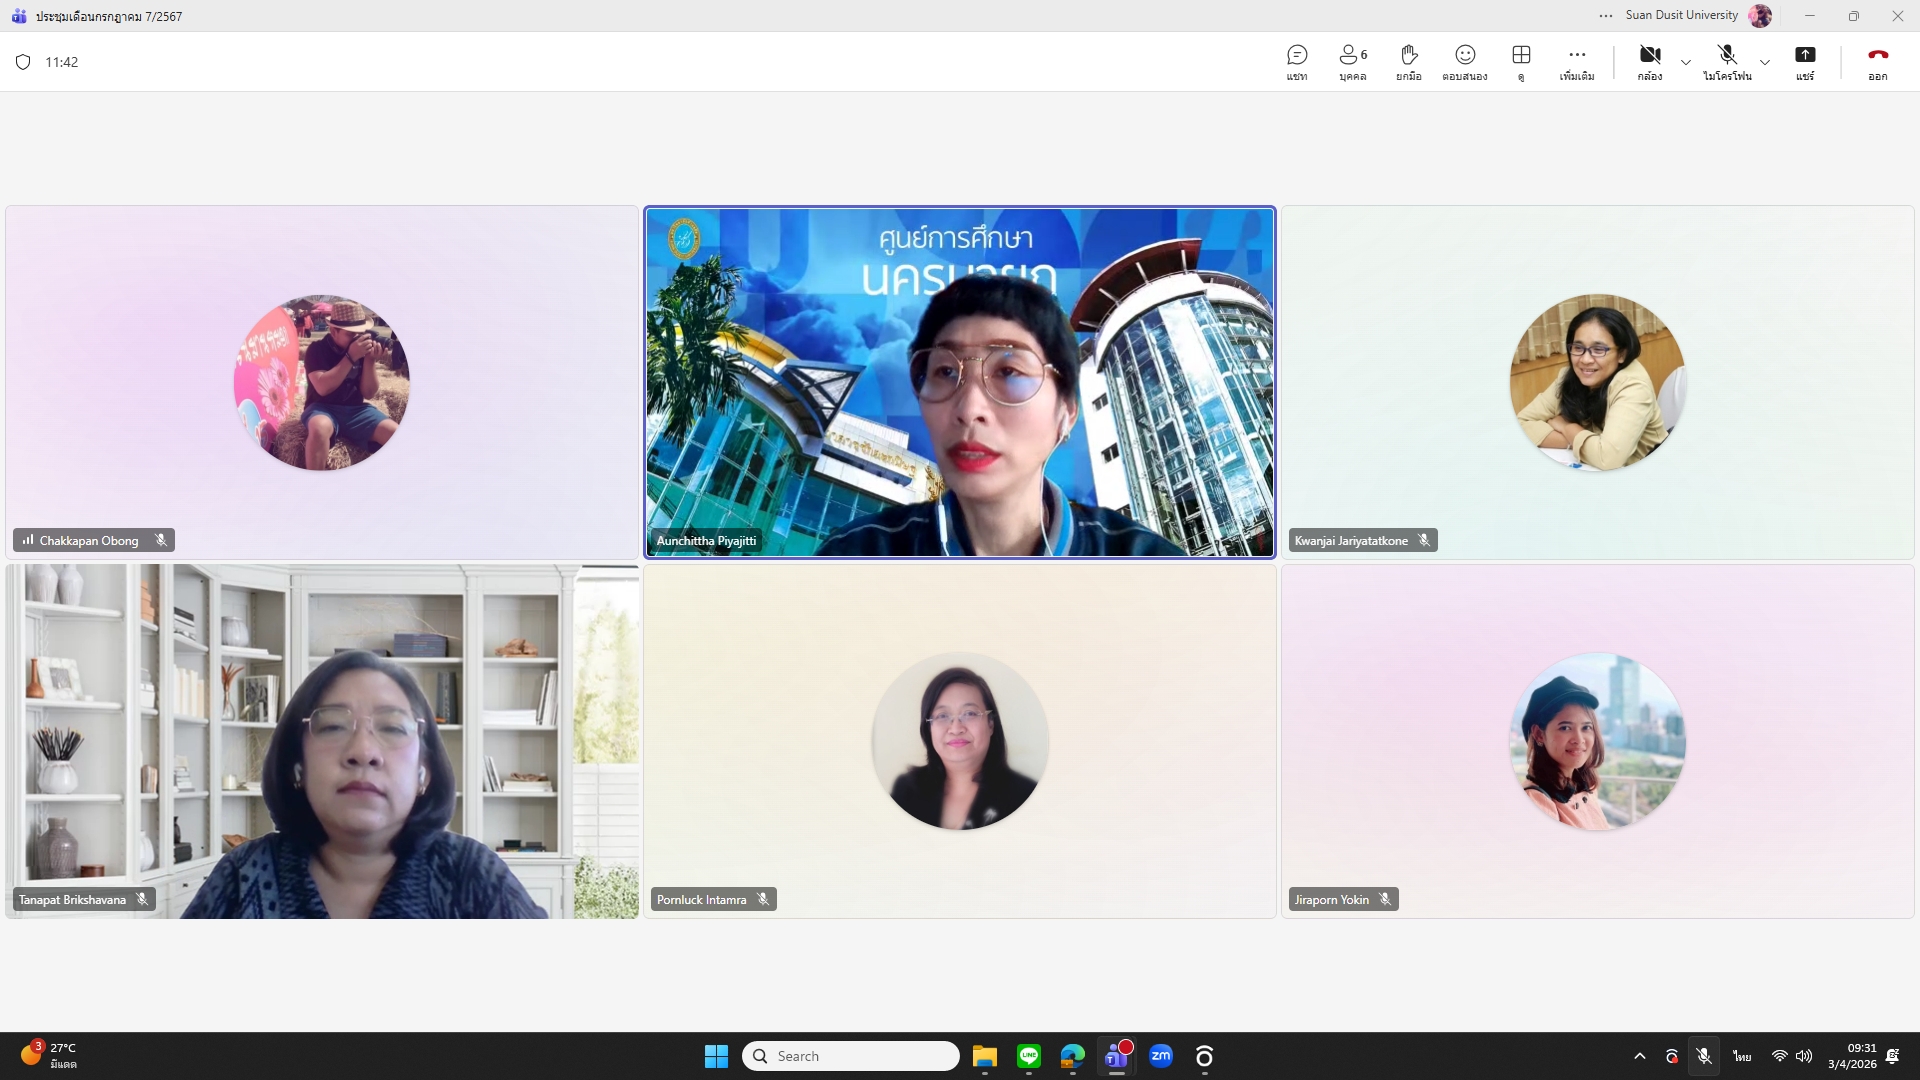
Task: Change the meeting view layout
Action: (x=1521, y=62)
